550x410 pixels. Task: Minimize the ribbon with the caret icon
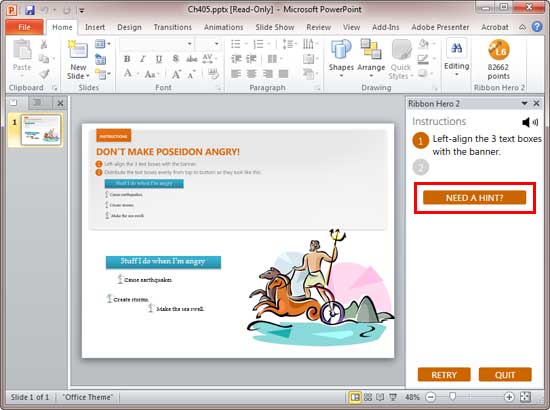pos(522,27)
